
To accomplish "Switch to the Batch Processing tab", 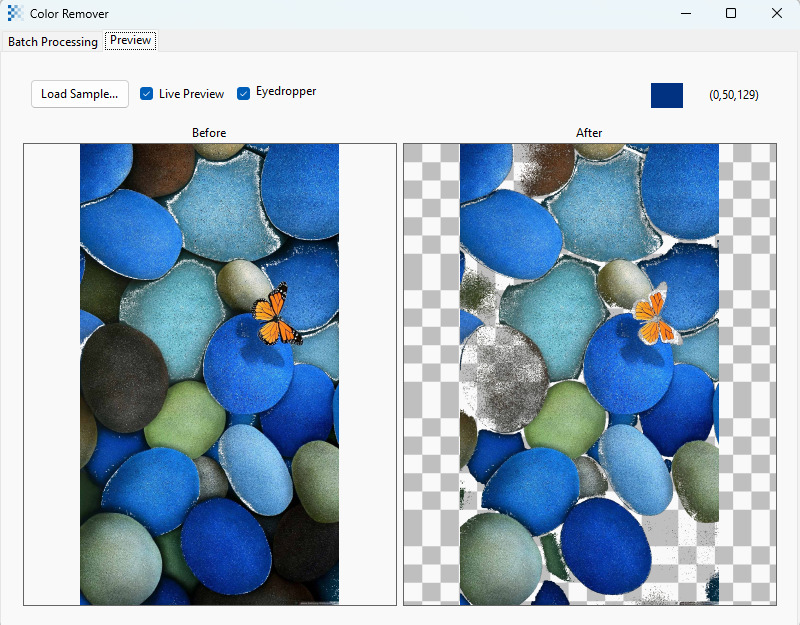I will click(53, 42).
